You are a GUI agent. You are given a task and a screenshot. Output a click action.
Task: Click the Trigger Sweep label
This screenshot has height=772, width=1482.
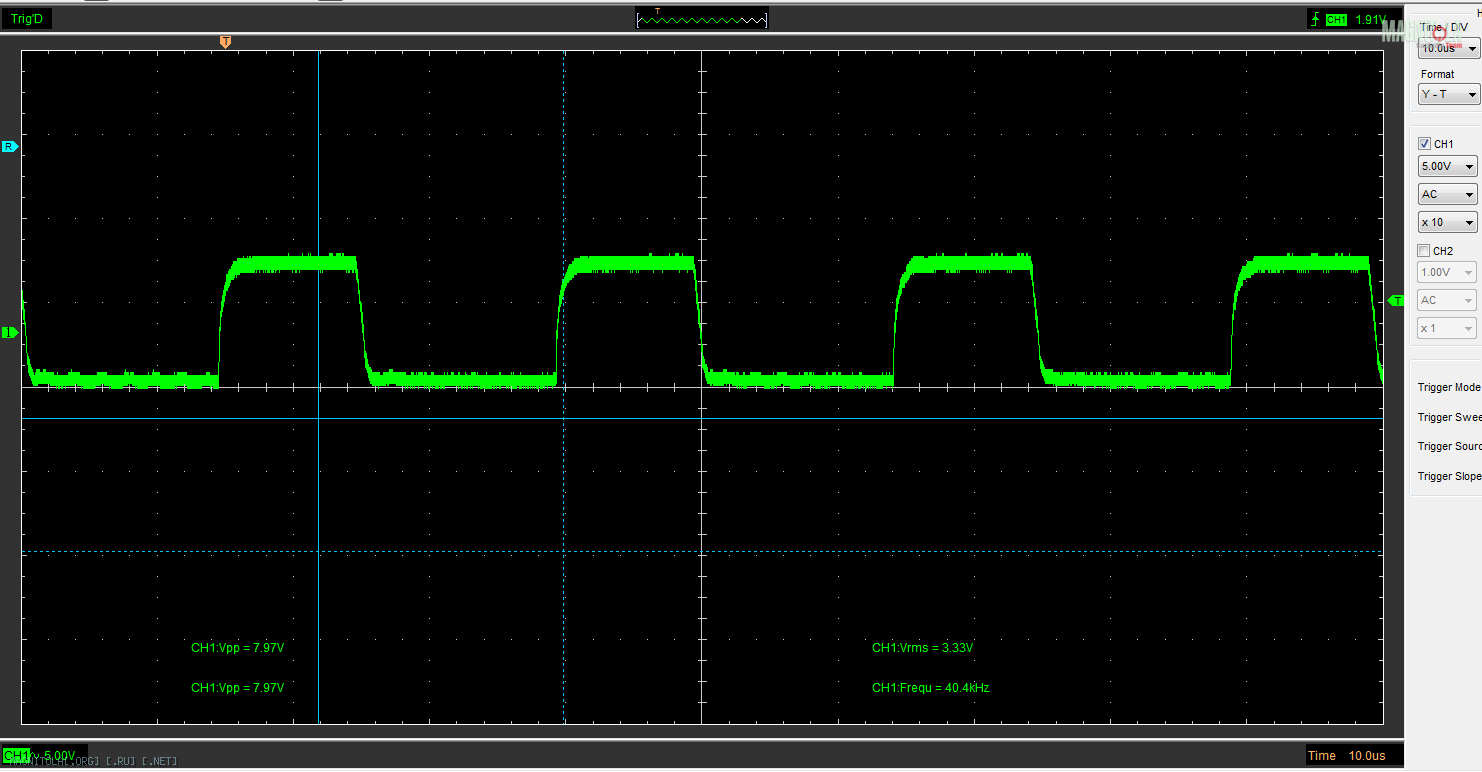click(x=1449, y=417)
